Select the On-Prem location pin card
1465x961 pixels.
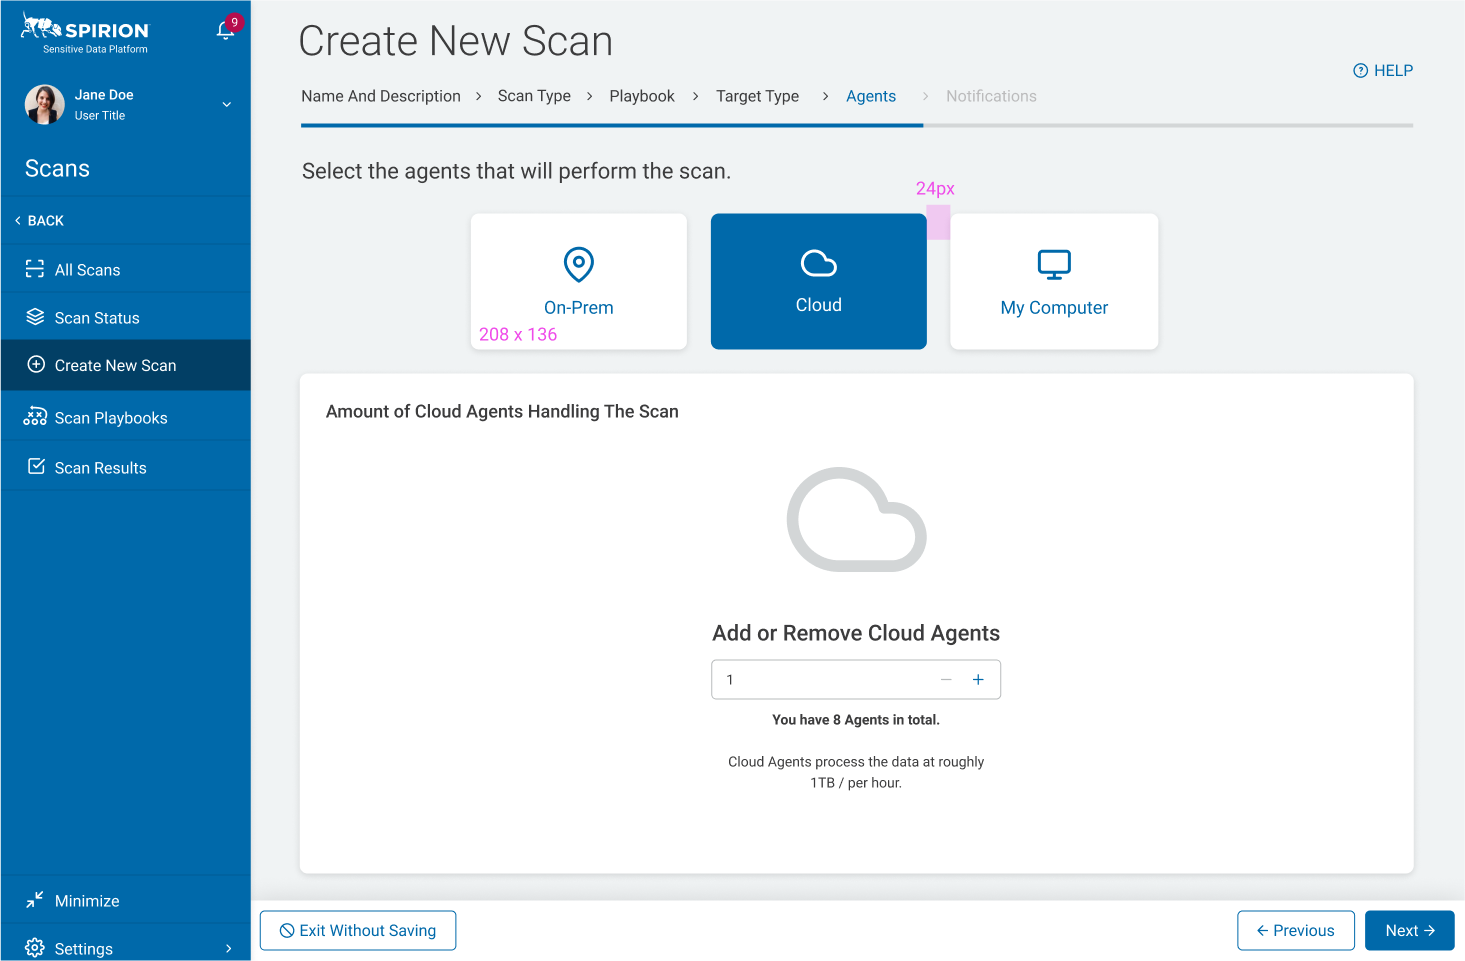[578, 281]
